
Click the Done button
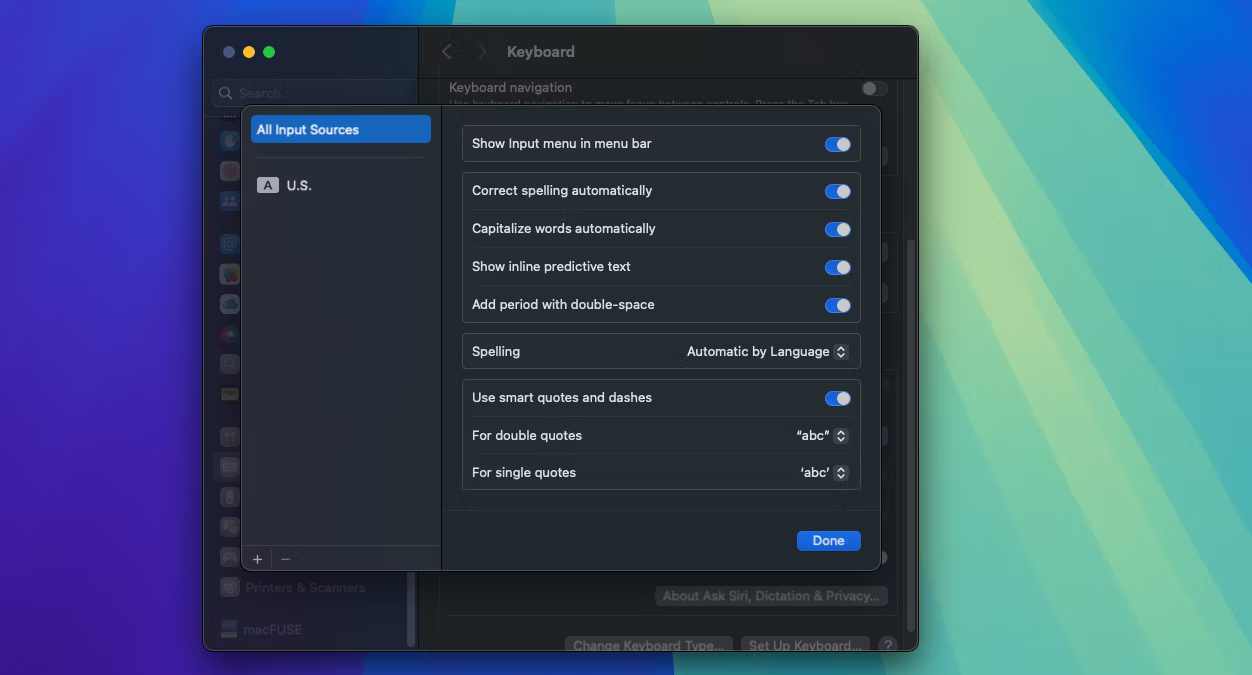tap(828, 540)
